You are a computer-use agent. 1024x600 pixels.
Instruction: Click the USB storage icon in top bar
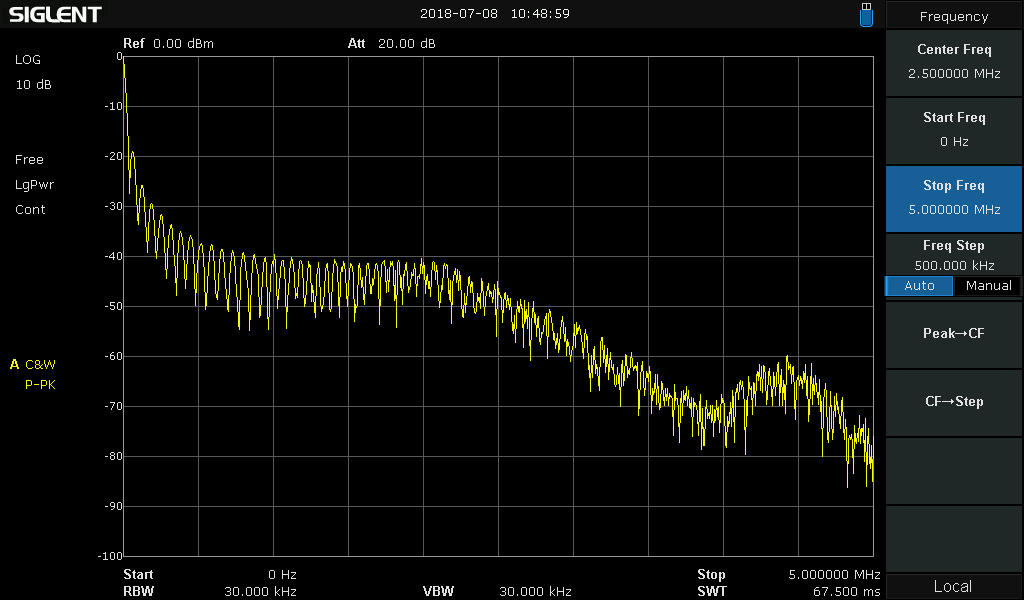866,14
